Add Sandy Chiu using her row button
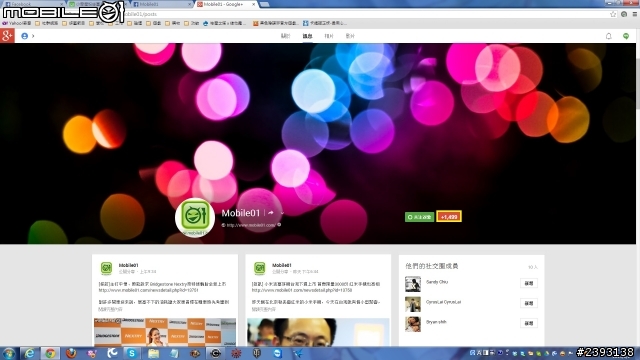The width and height of the screenshot is (640, 360). [x=529, y=283]
